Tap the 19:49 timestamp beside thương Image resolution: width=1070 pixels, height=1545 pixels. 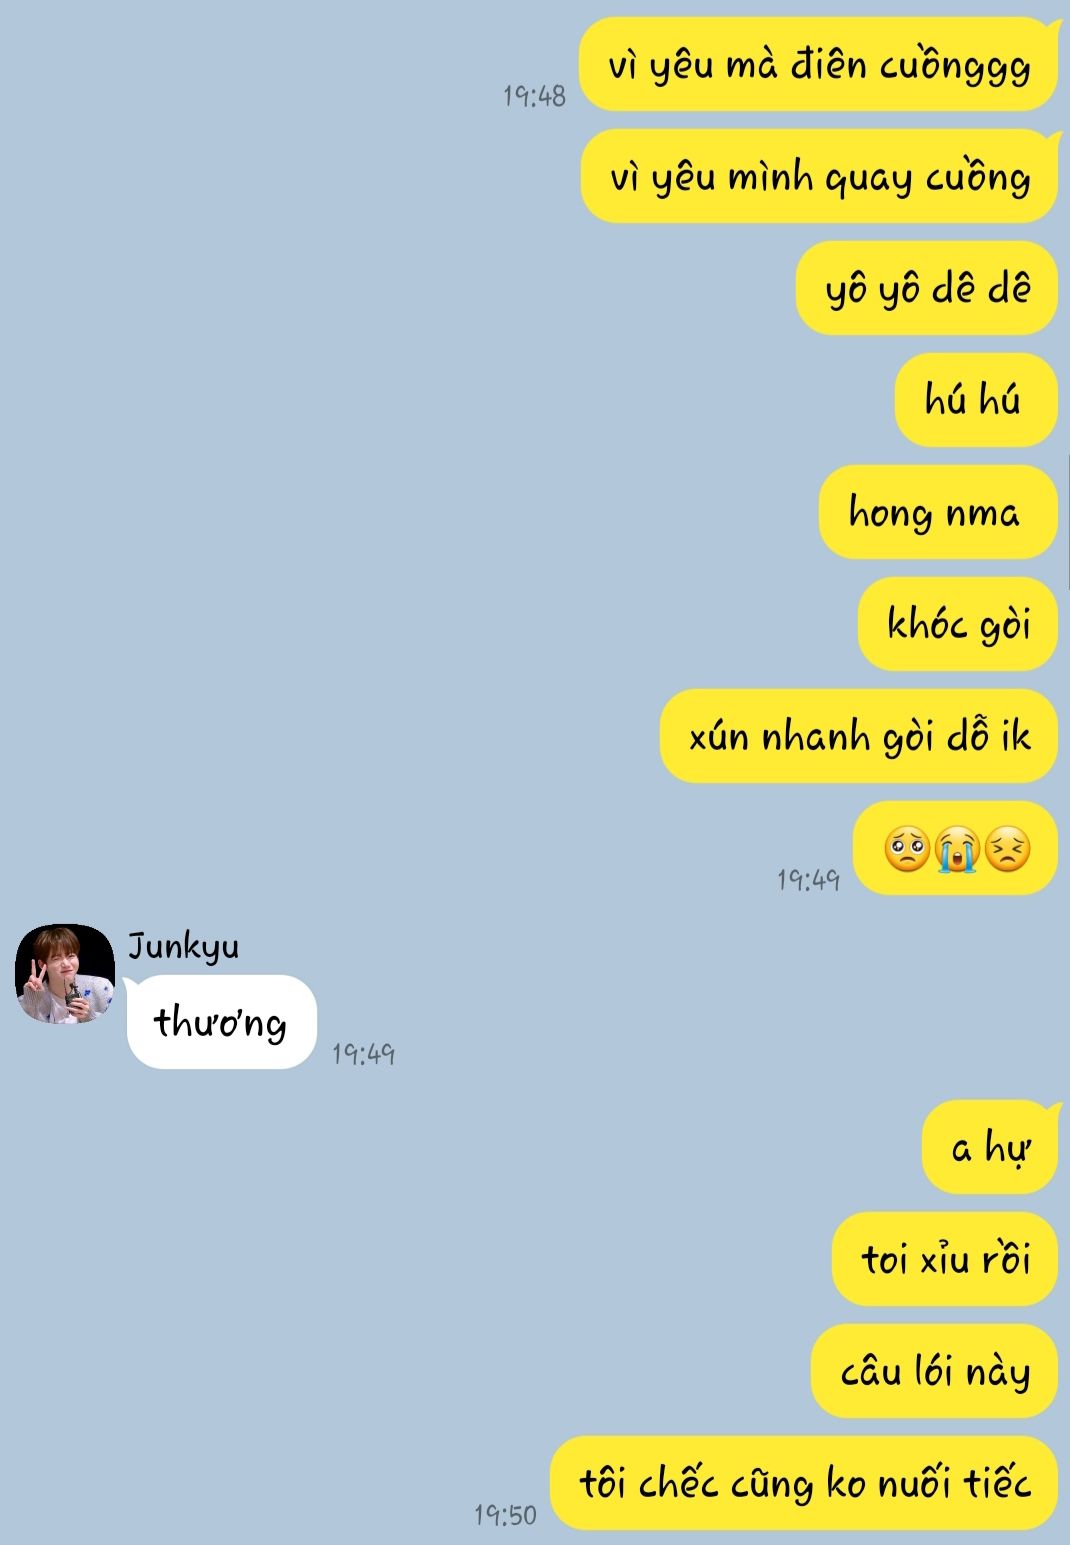(364, 1053)
